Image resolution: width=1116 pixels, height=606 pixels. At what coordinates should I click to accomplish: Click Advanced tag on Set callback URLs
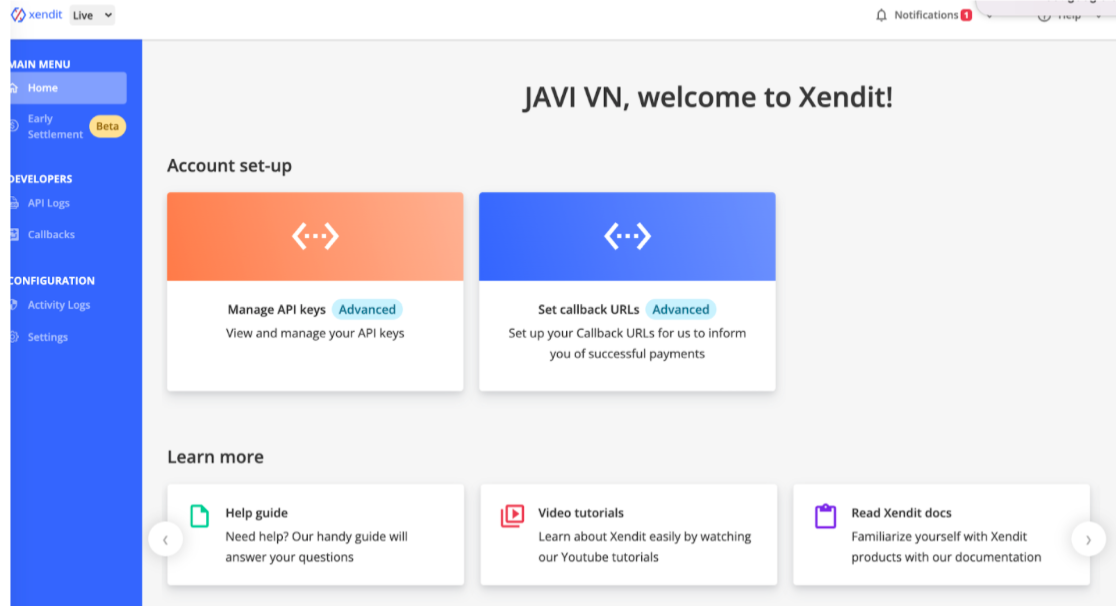click(681, 309)
